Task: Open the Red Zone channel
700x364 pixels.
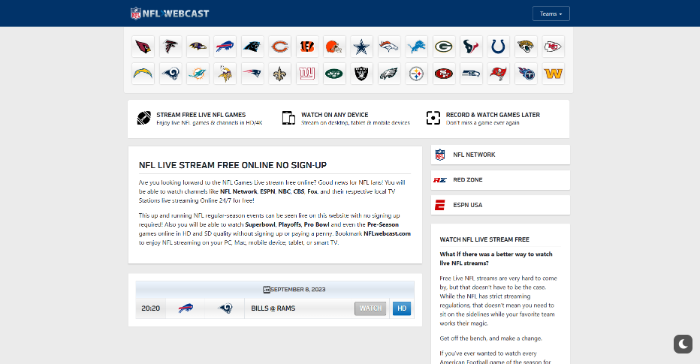Action: coord(500,180)
